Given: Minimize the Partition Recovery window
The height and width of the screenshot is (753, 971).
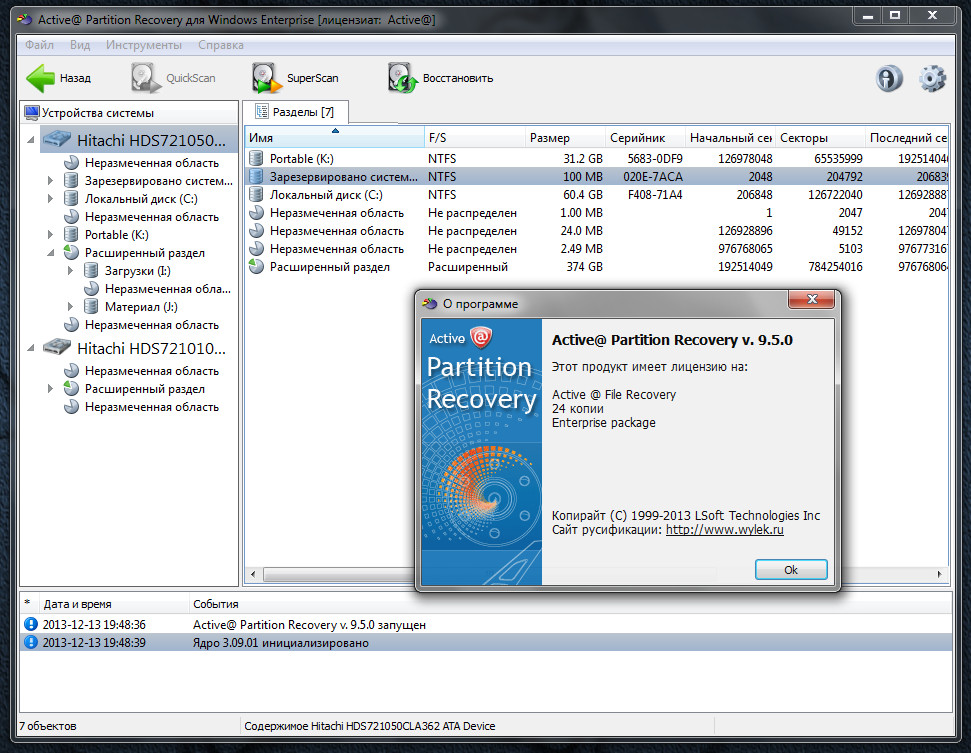Looking at the screenshot, I should coord(868,15).
